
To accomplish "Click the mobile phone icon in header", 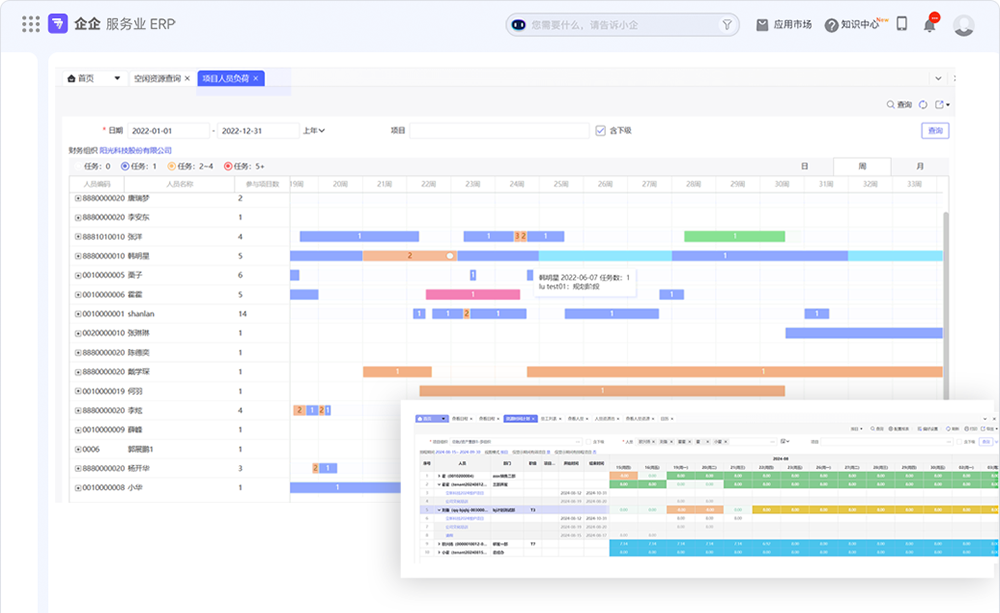I will pos(902,24).
